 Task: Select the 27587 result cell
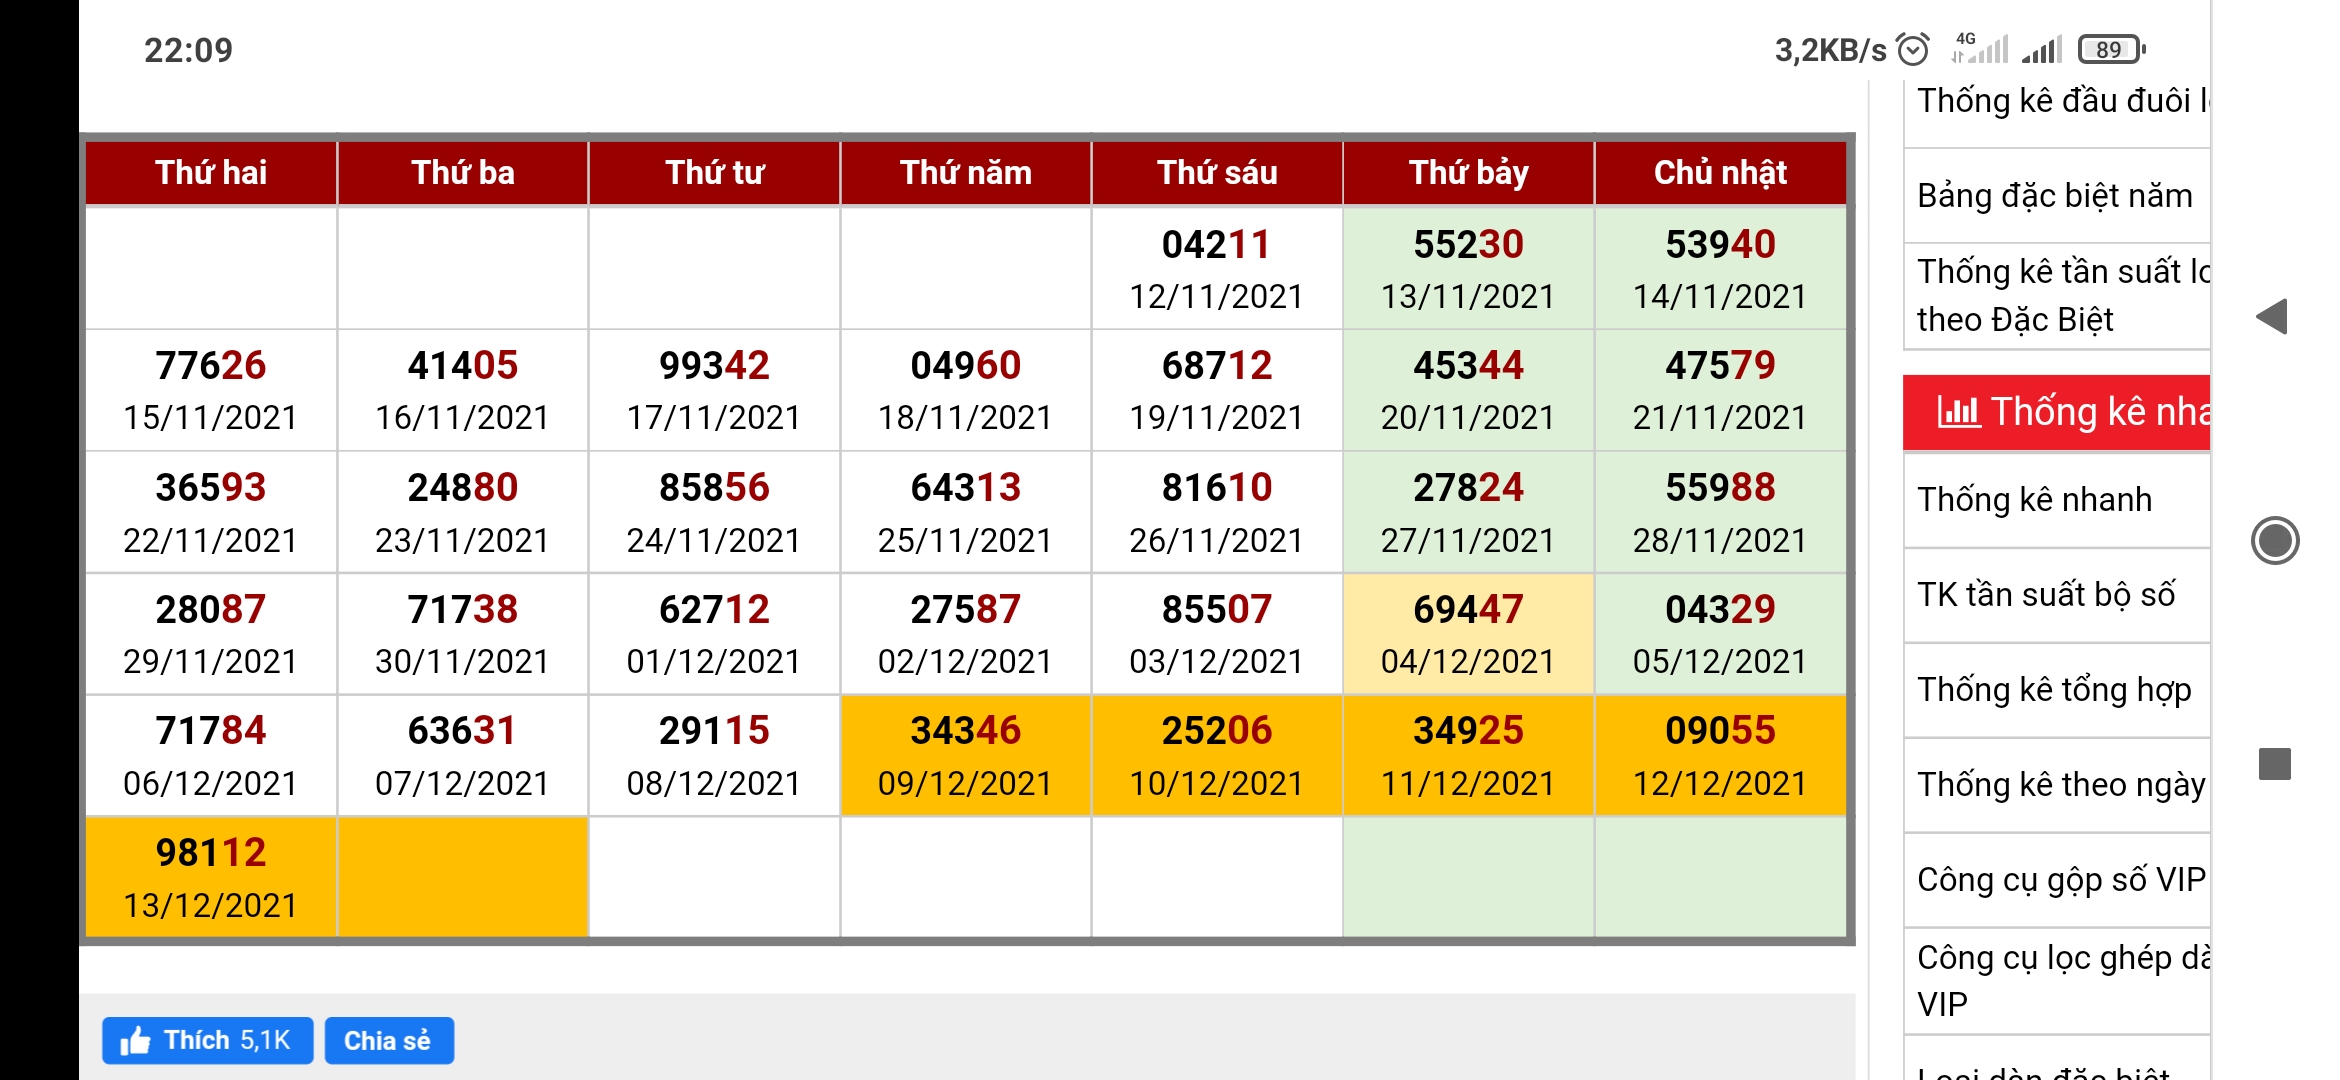point(966,634)
